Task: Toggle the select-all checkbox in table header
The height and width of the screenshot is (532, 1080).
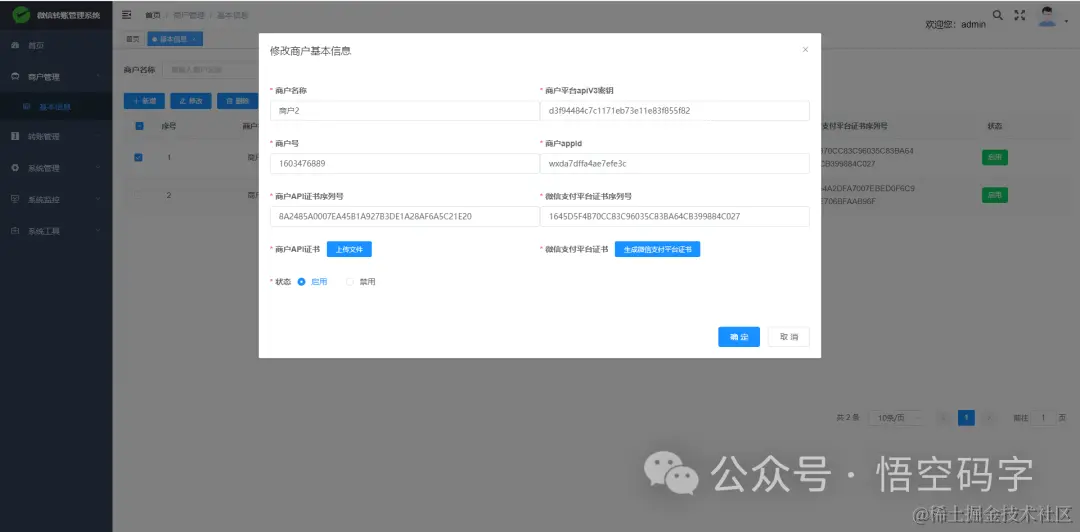Action: click(x=139, y=126)
